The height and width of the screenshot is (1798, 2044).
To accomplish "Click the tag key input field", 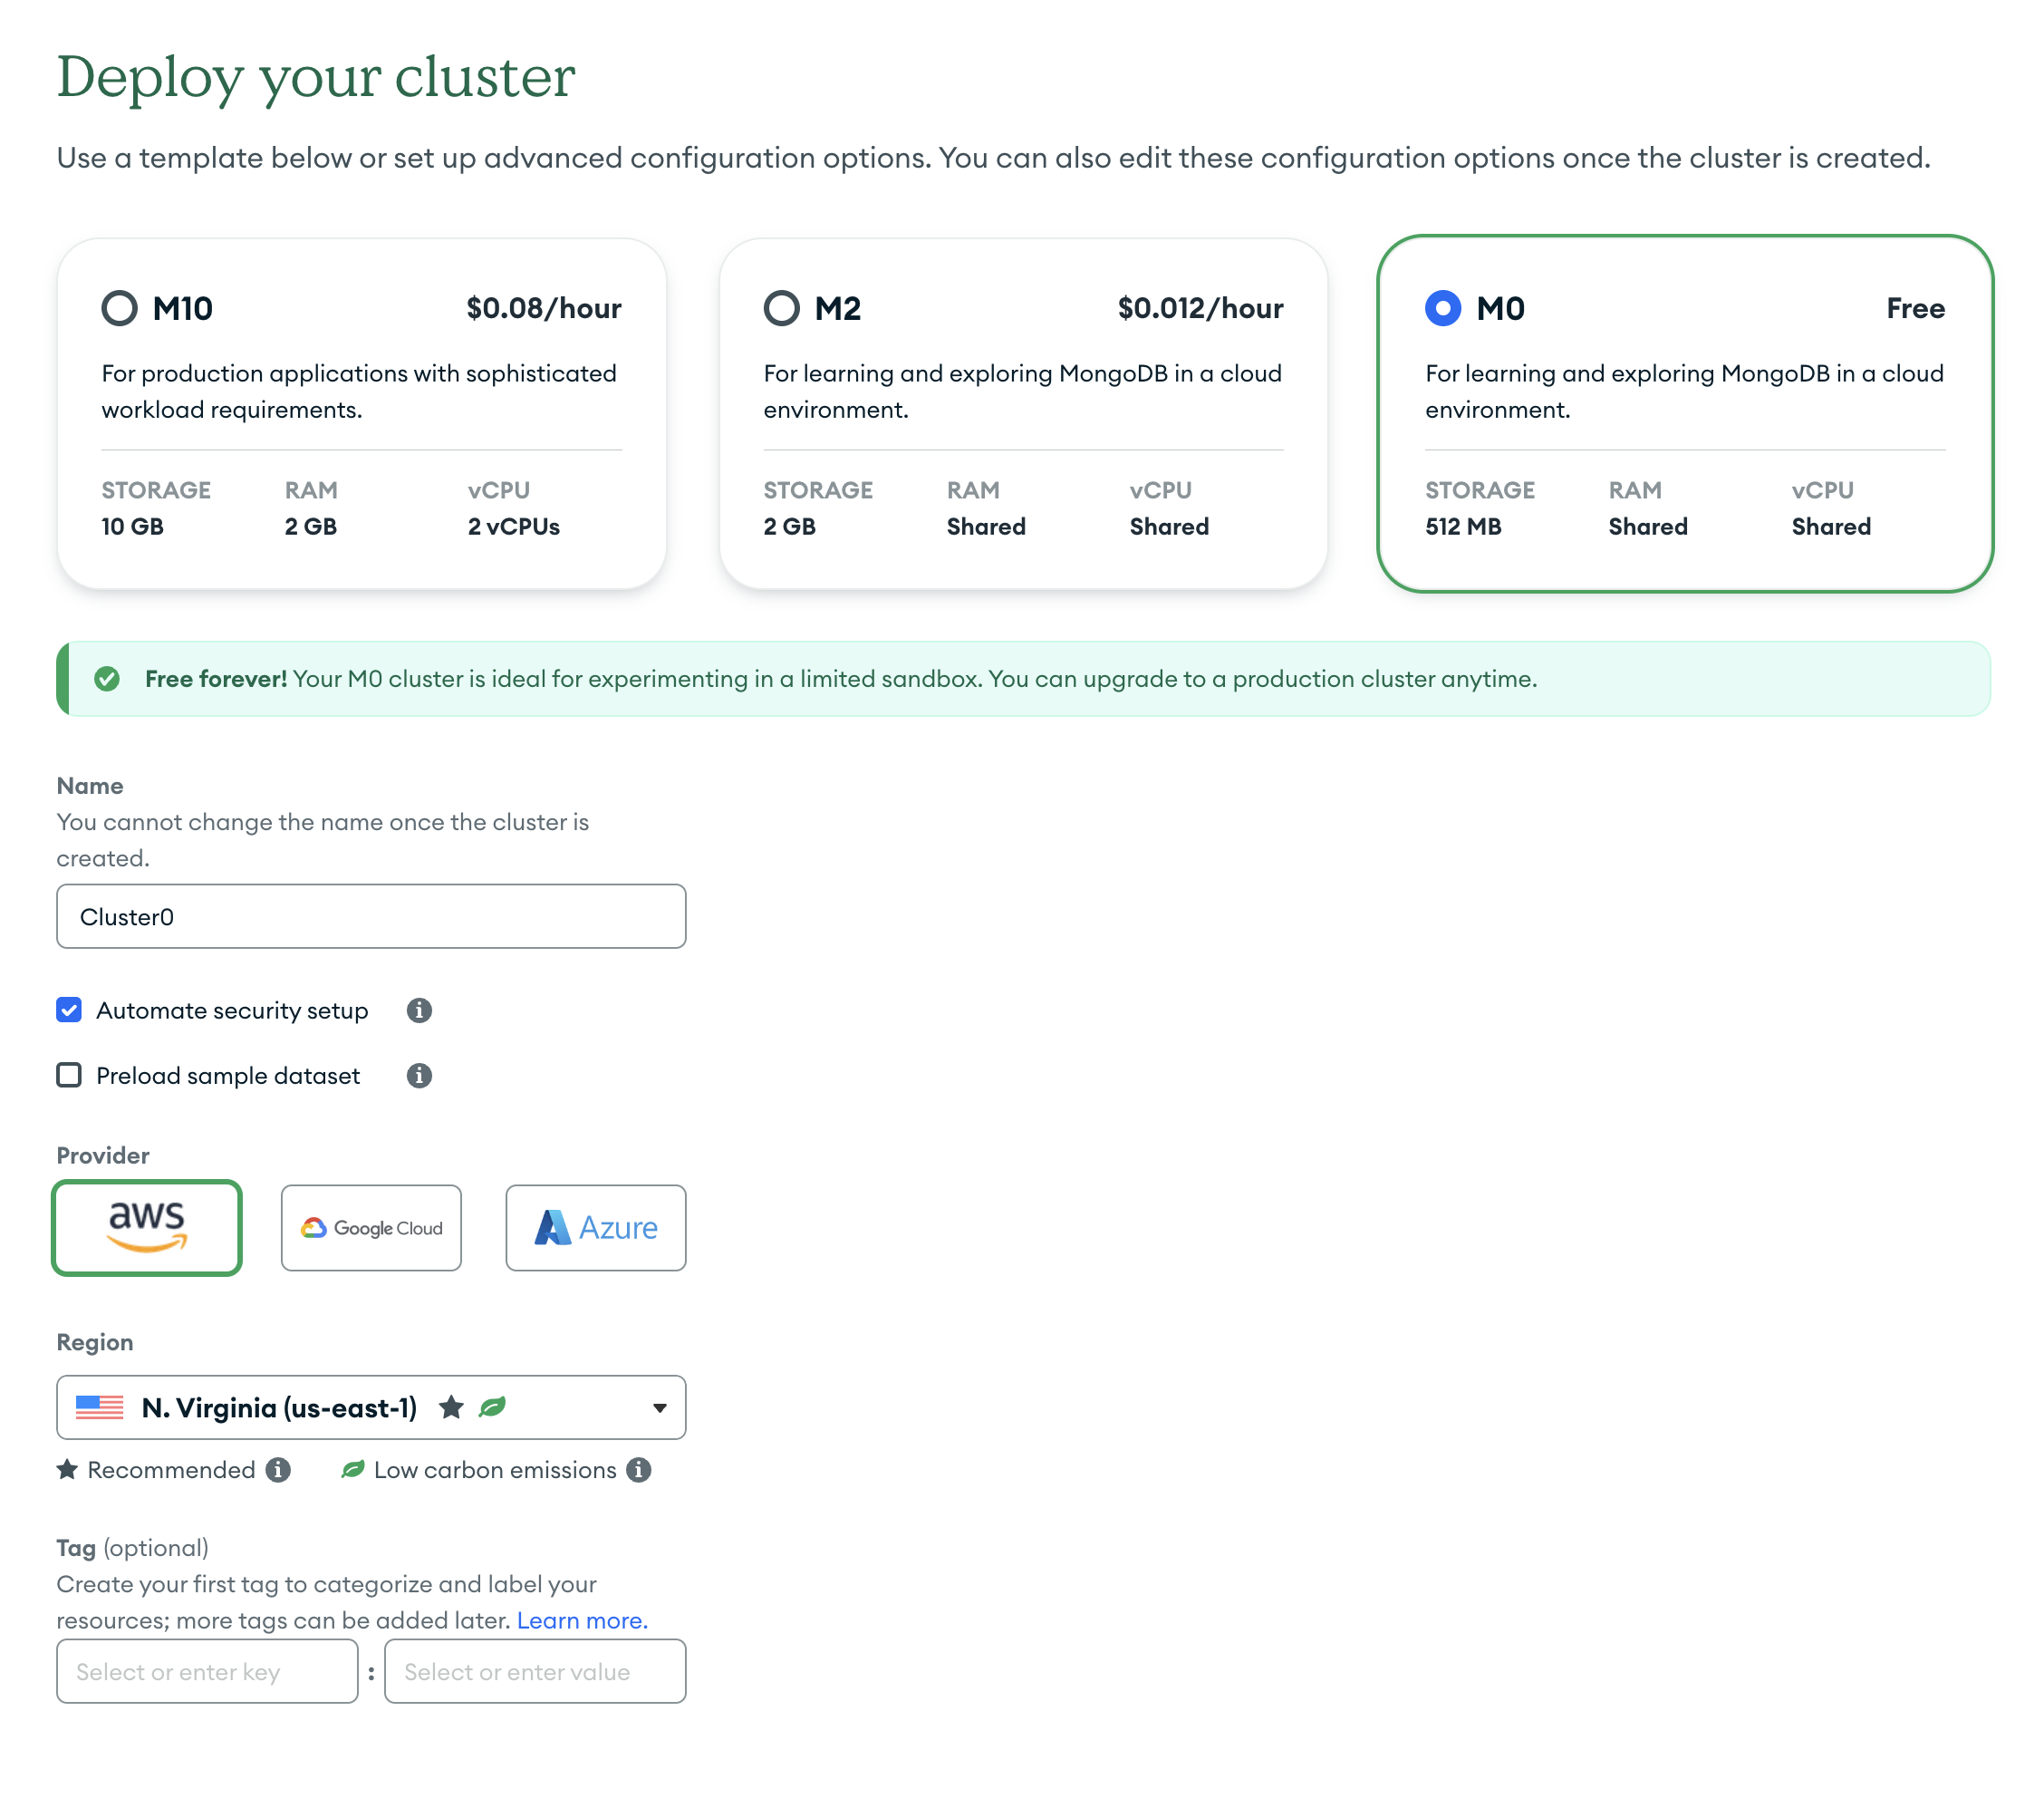I will [207, 1671].
